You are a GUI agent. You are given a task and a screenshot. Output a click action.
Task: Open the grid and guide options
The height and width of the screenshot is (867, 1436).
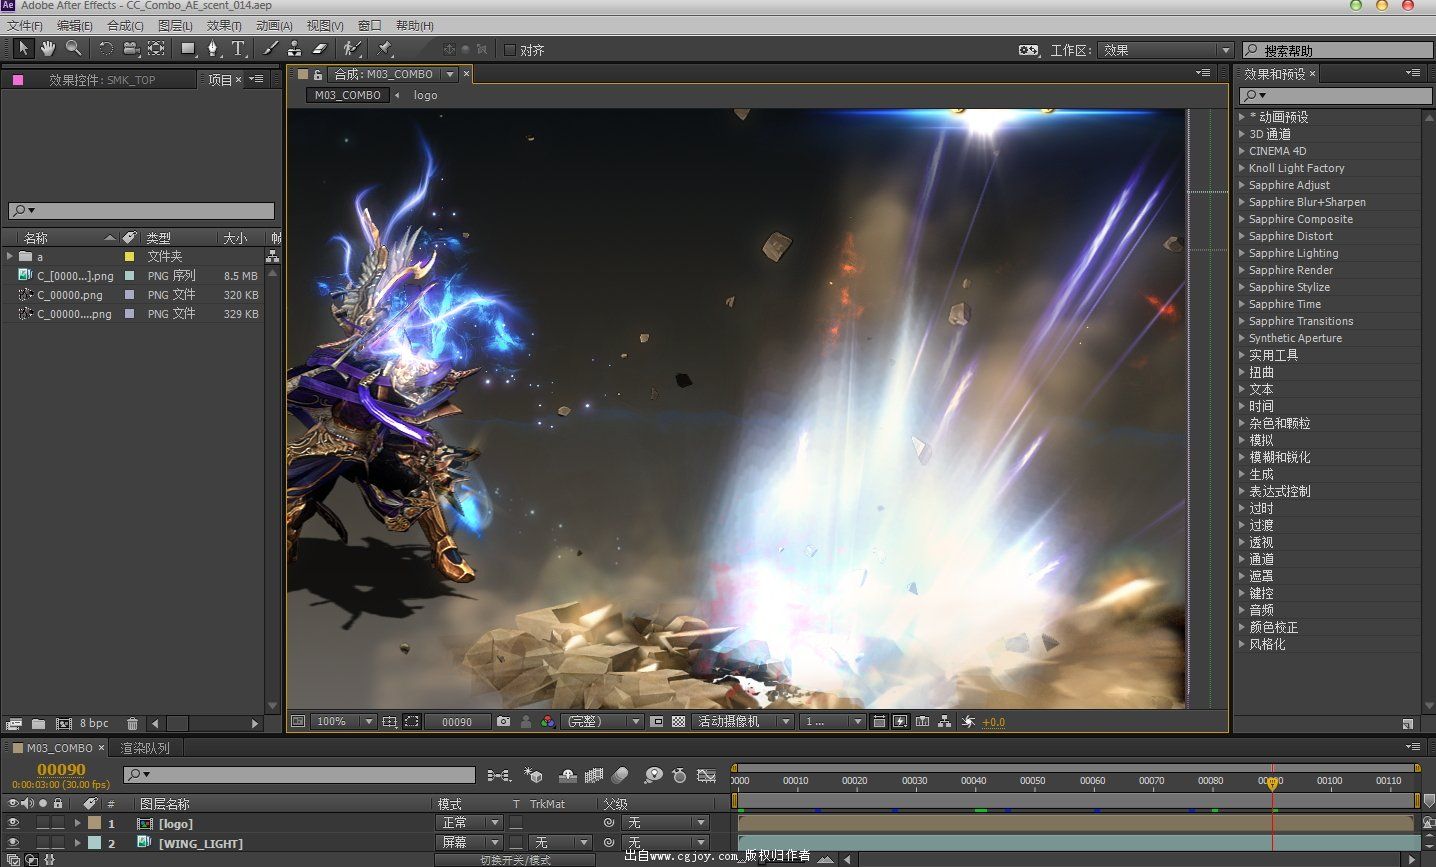point(390,721)
